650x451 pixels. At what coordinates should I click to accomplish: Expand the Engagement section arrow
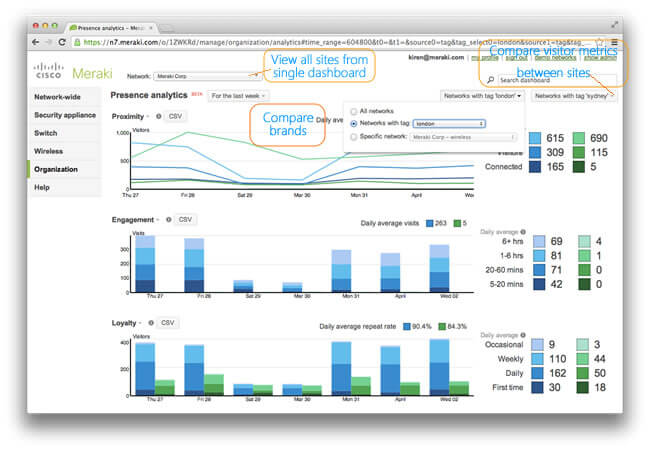158,220
